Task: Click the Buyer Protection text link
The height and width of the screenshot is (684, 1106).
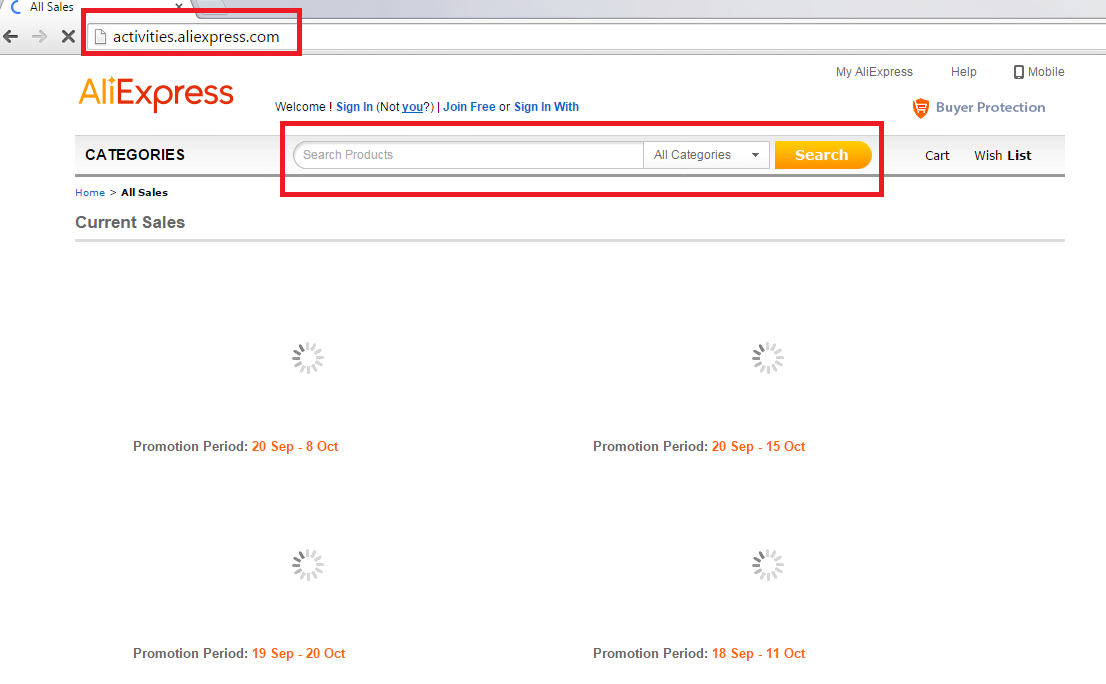Action: coord(990,107)
